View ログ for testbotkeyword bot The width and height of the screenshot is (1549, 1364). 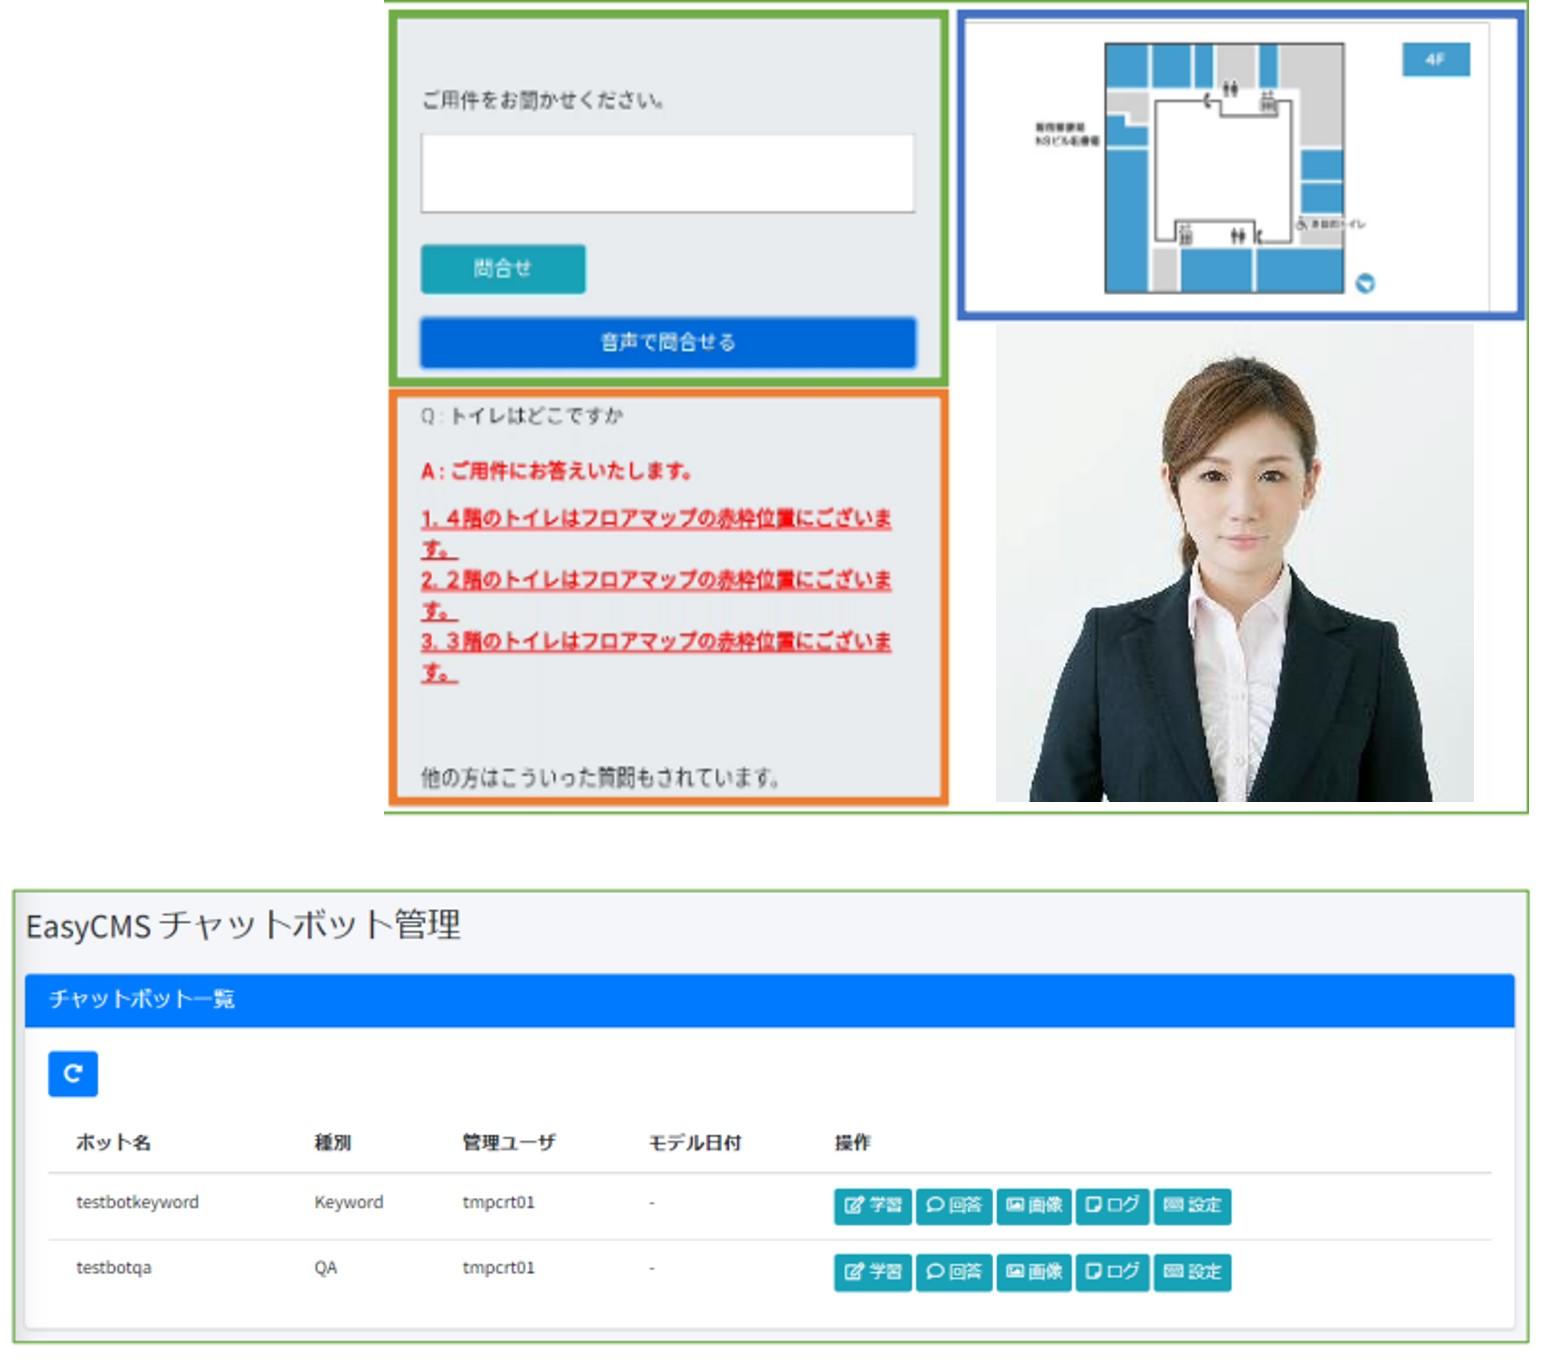[1113, 1206]
